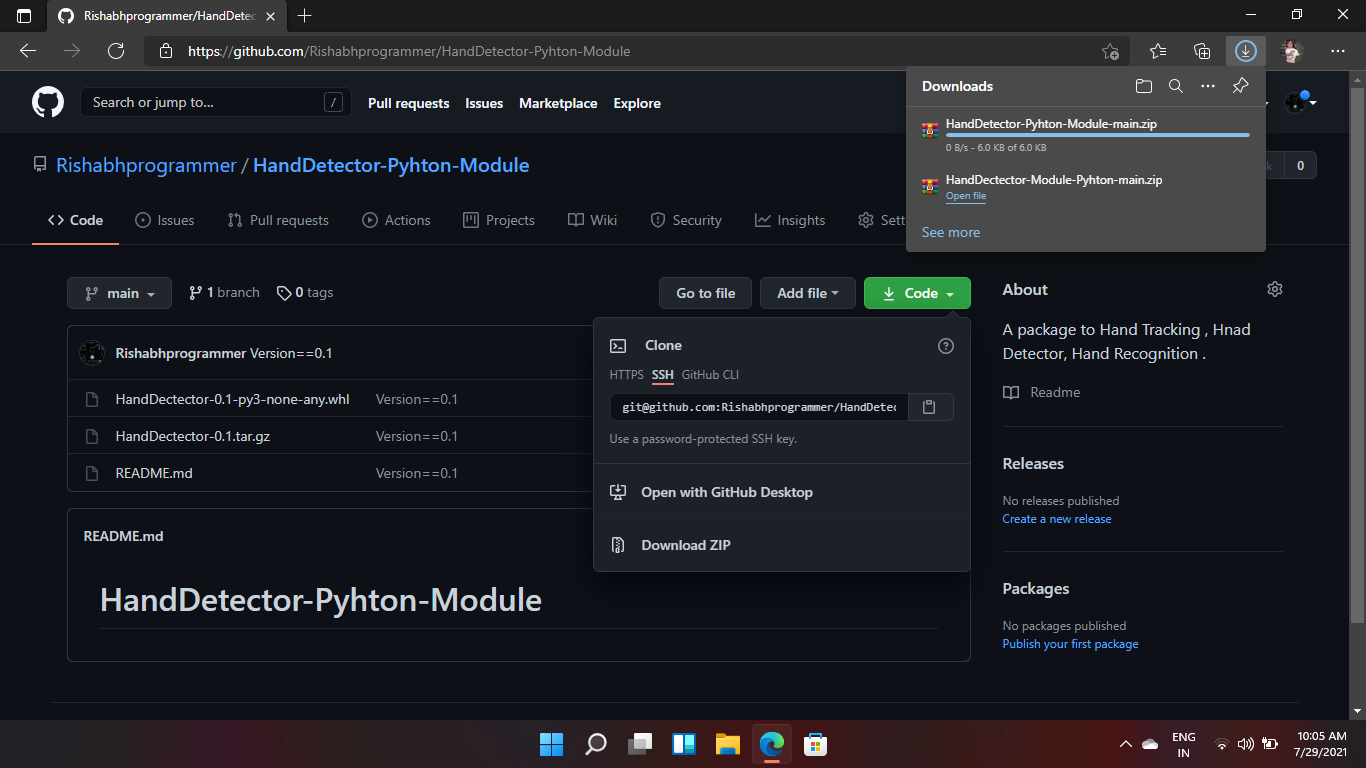Open the Edge profile avatar

(x=1292, y=51)
